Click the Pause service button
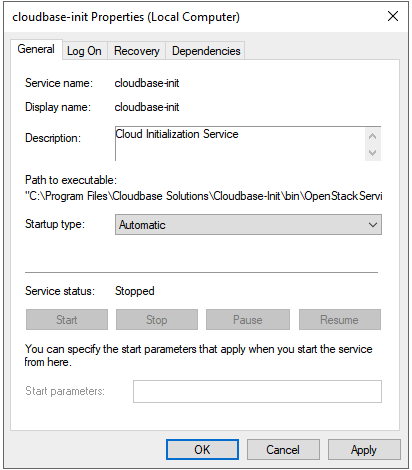The image size is (412, 470). (248, 320)
